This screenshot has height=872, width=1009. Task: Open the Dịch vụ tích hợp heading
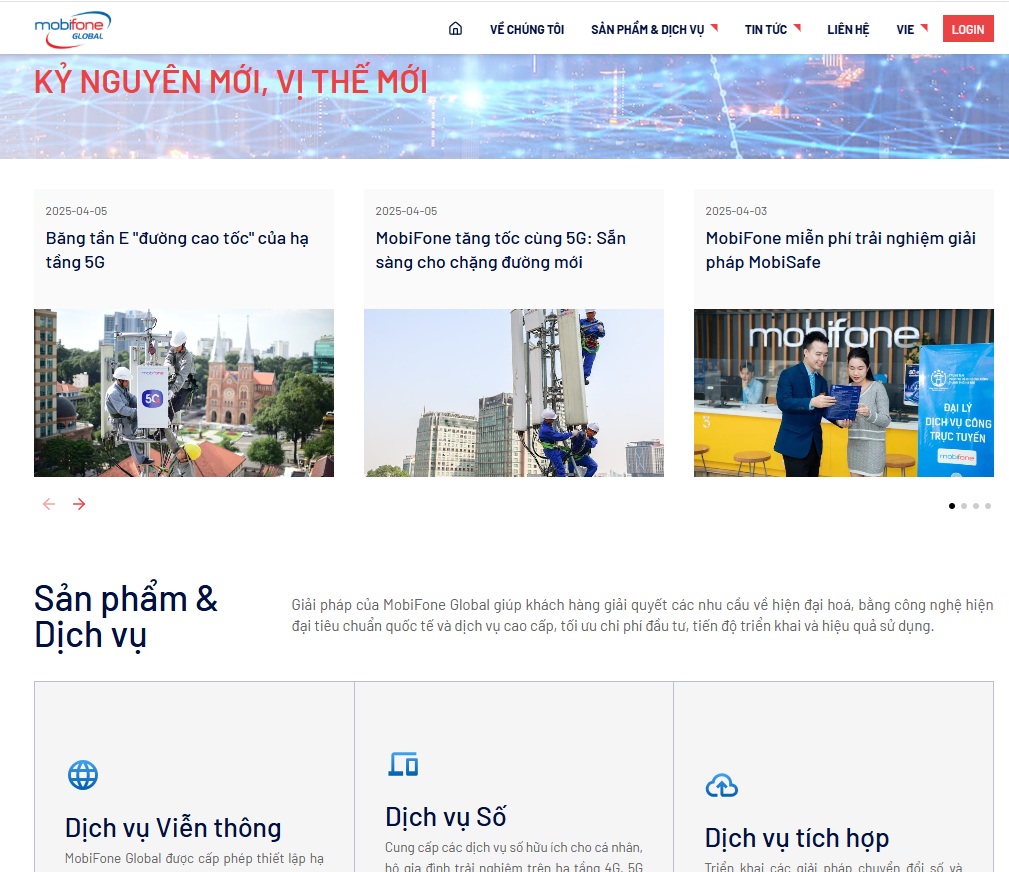point(797,838)
